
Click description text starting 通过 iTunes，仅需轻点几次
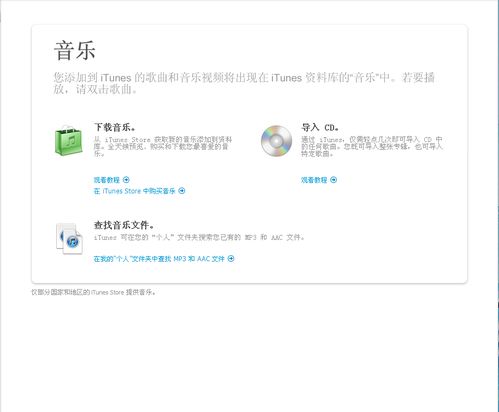click(372, 147)
